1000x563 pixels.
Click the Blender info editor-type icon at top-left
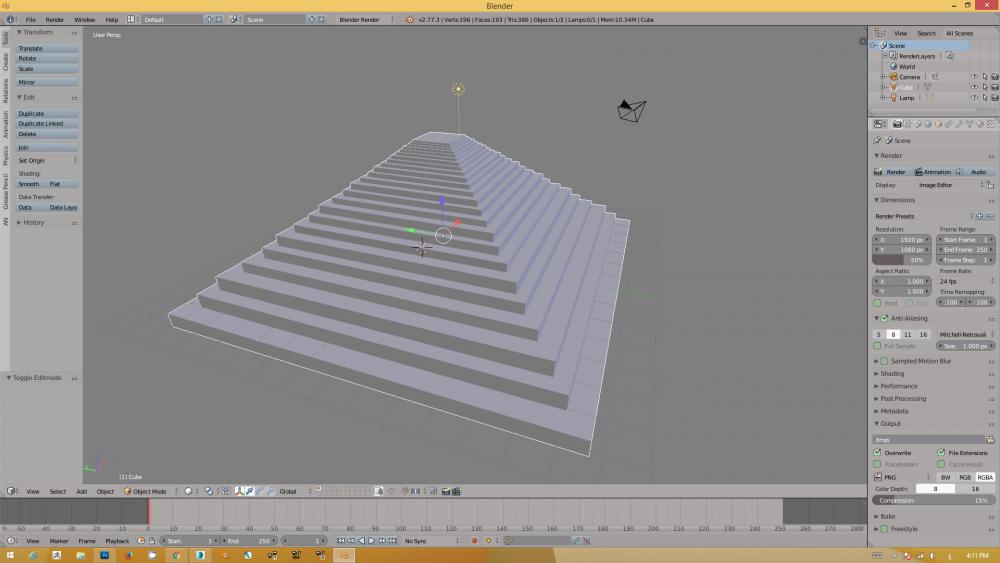tap(10, 19)
